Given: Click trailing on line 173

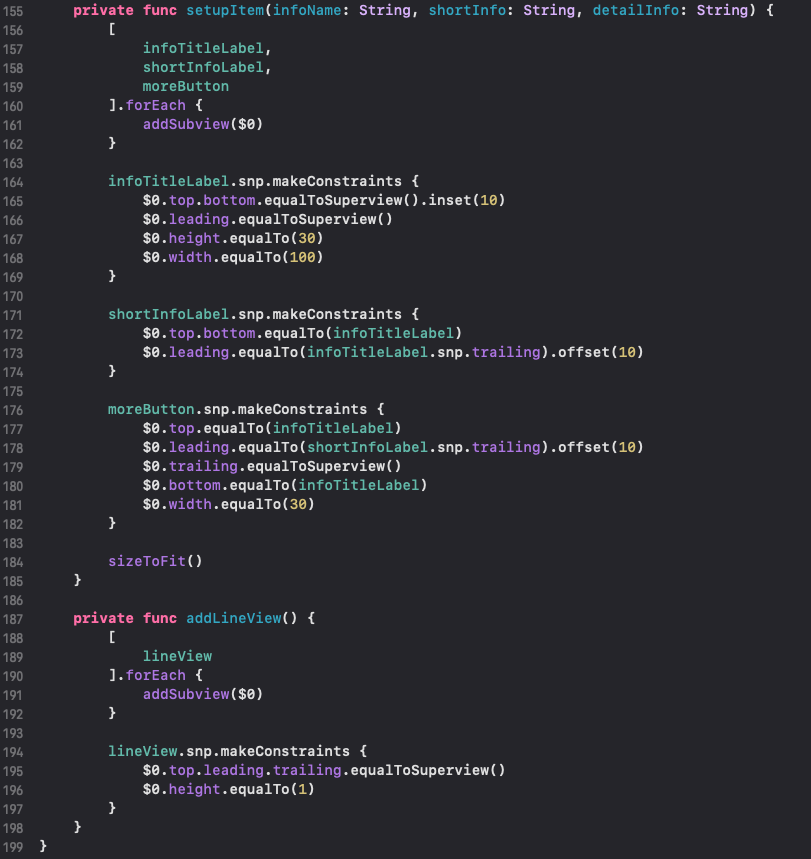Looking at the screenshot, I should (x=506, y=352).
